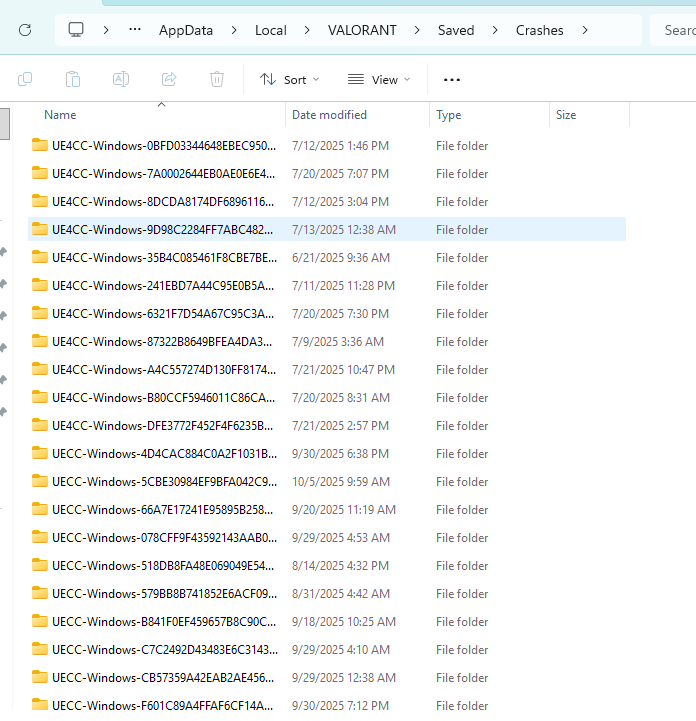Viewport: 696px width, 721px height.
Task: Select folder UECC-Windows-C7C2492D43483E6C3143...
Action: (x=327, y=650)
